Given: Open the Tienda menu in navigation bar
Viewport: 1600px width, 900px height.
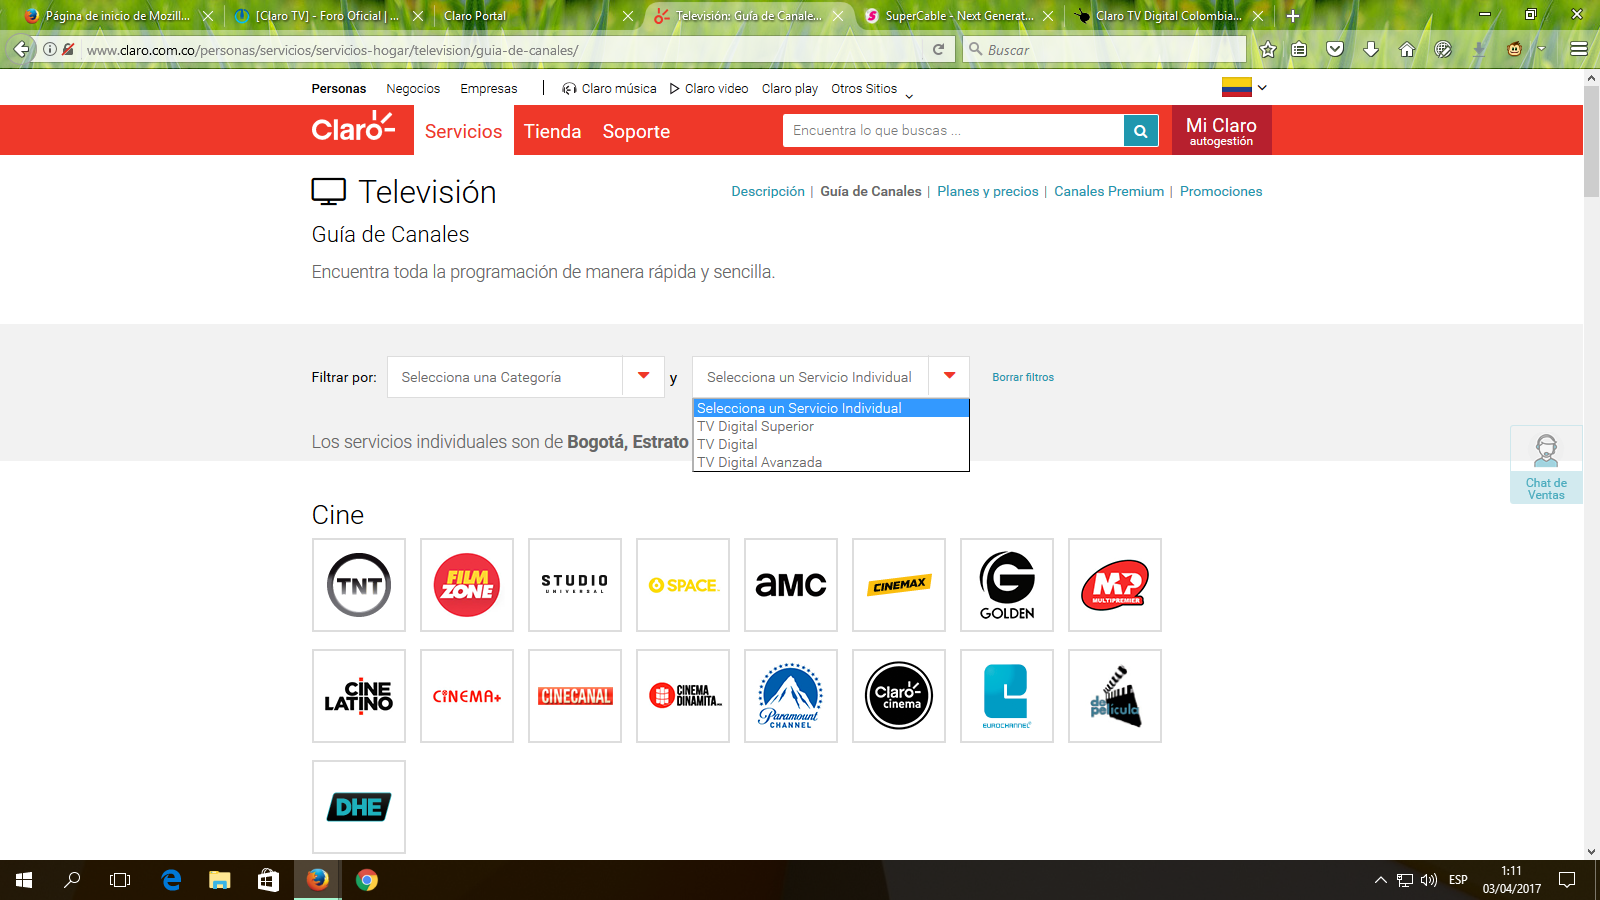Looking at the screenshot, I should [552, 131].
